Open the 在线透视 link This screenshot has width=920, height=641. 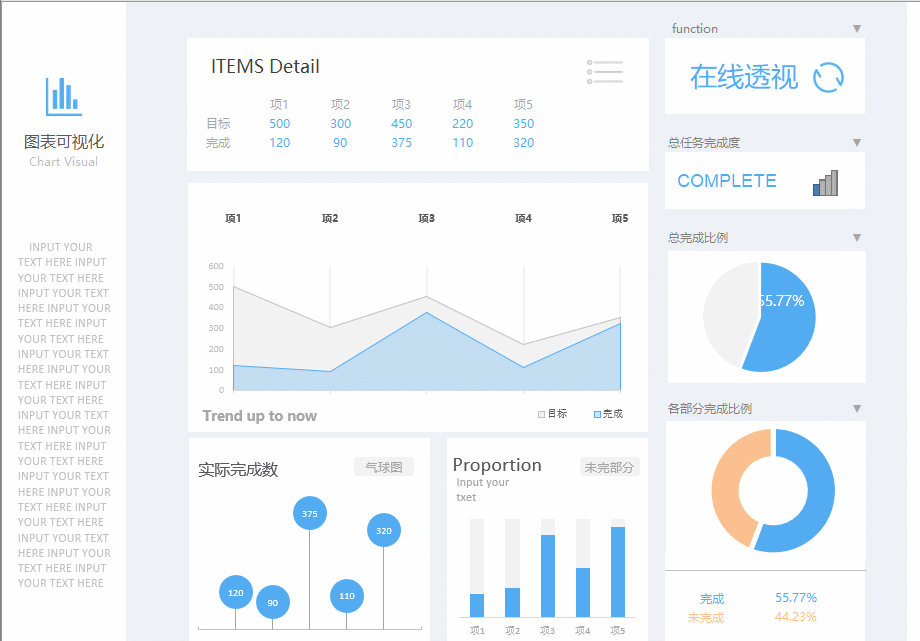click(743, 77)
